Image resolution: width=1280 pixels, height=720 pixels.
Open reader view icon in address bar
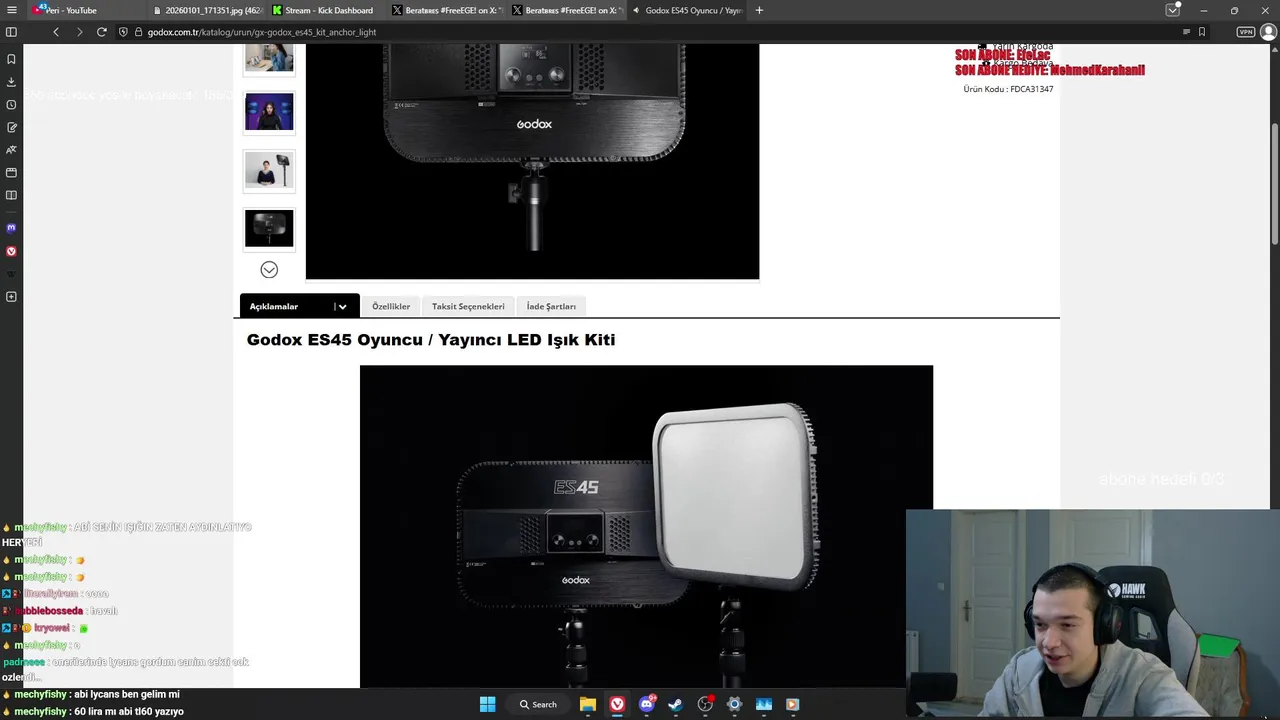point(1186,32)
